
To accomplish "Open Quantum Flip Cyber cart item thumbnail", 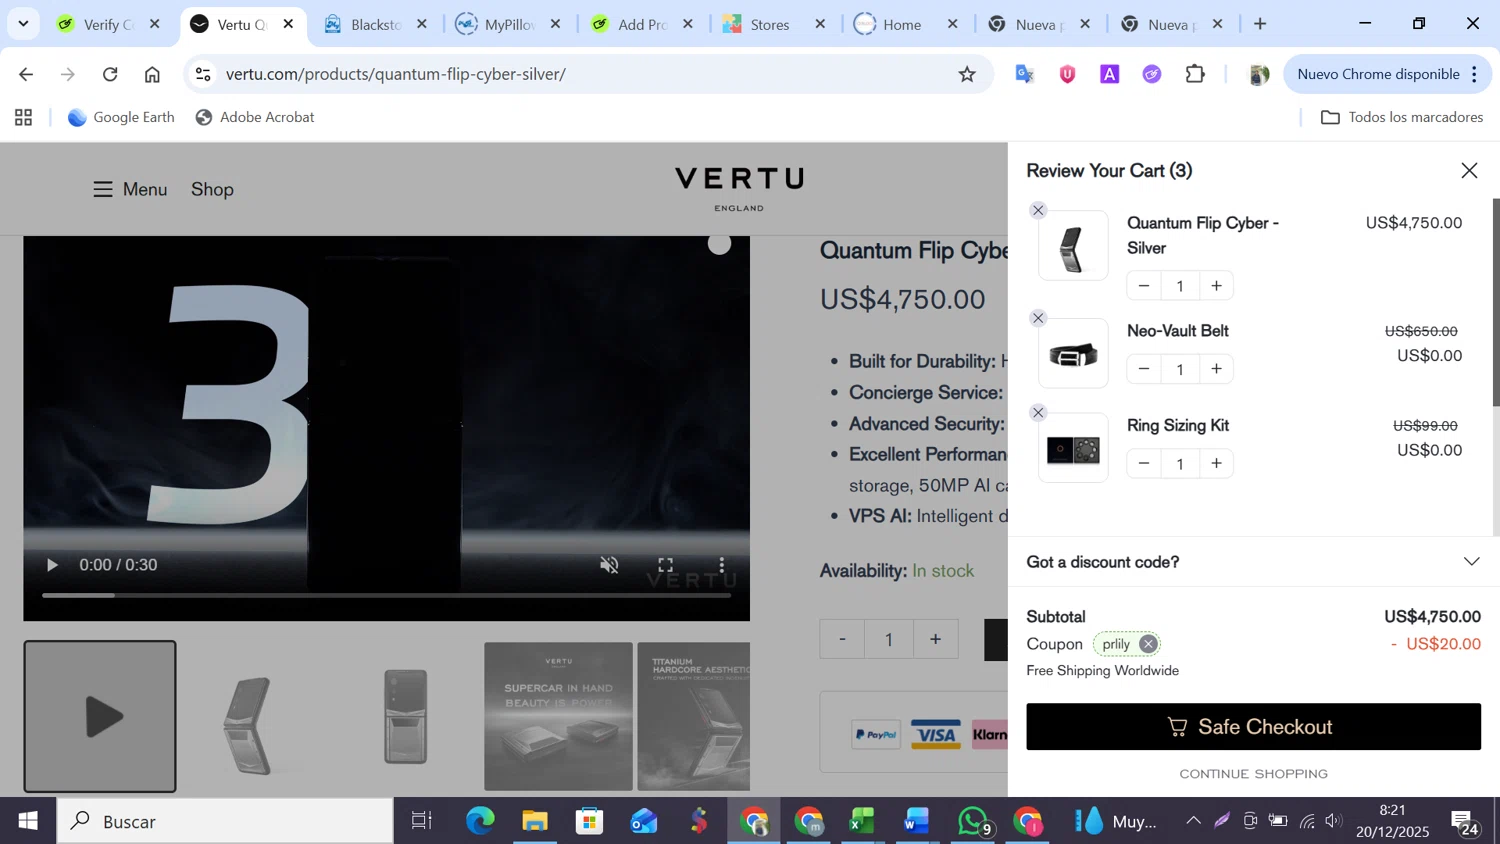I will [x=1073, y=246].
